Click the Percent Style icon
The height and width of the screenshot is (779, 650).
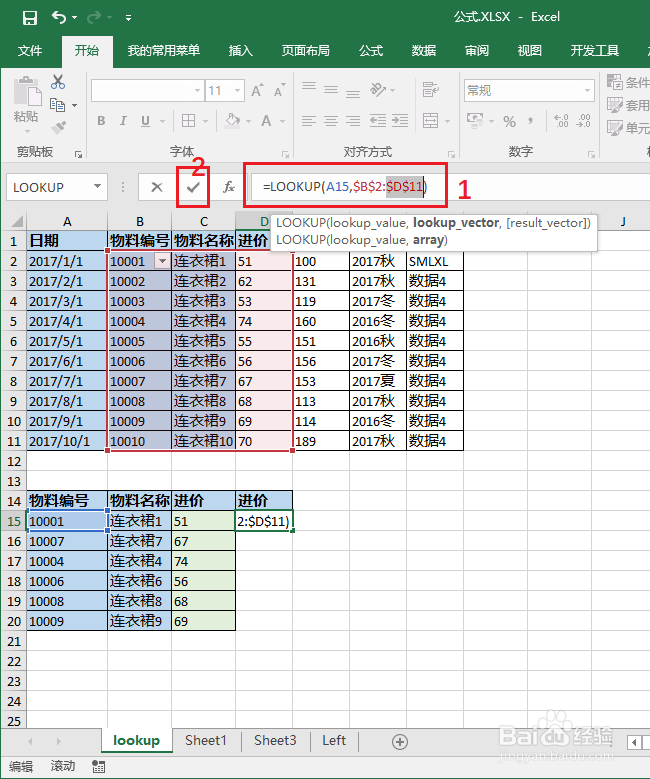[509, 121]
